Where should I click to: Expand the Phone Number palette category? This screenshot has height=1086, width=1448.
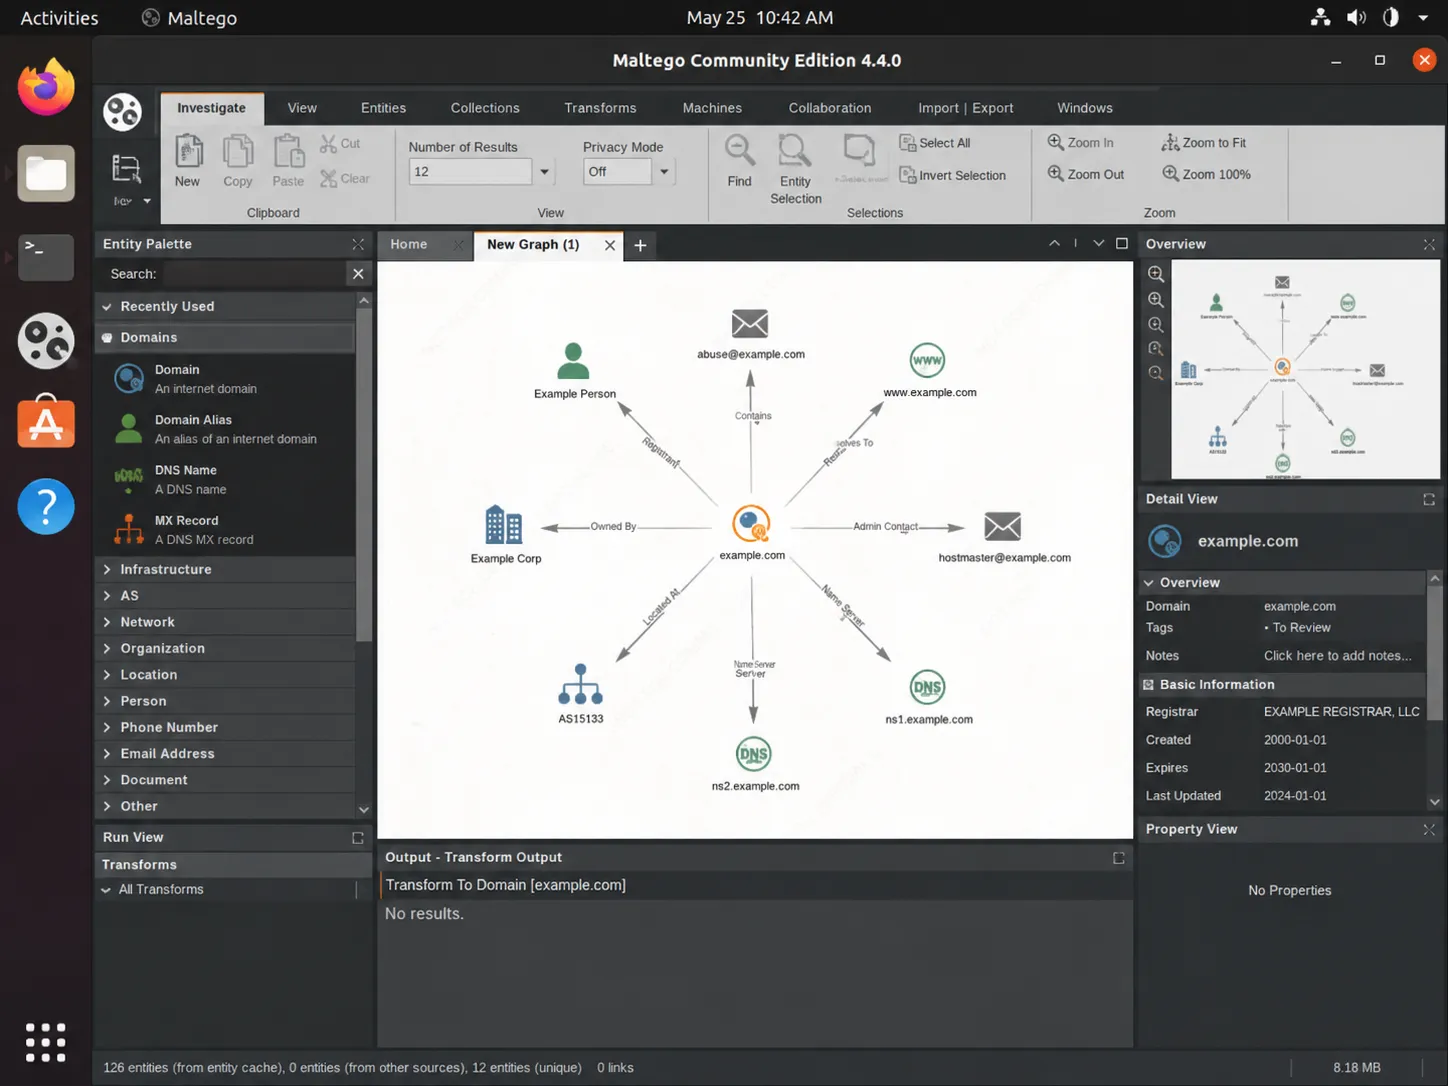pyautogui.click(x=107, y=727)
